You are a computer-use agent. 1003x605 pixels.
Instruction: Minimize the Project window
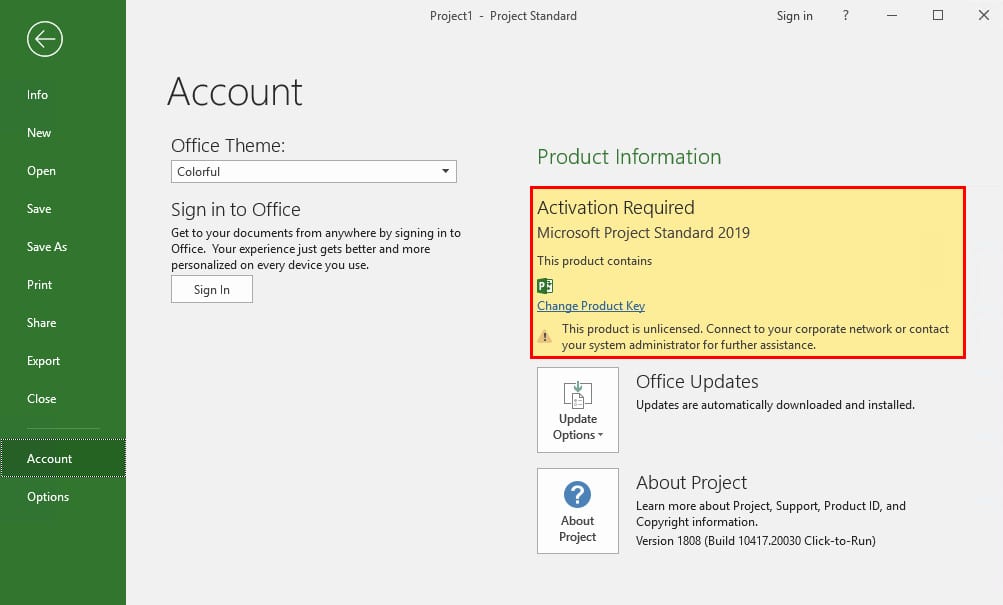tap(892, 15)
